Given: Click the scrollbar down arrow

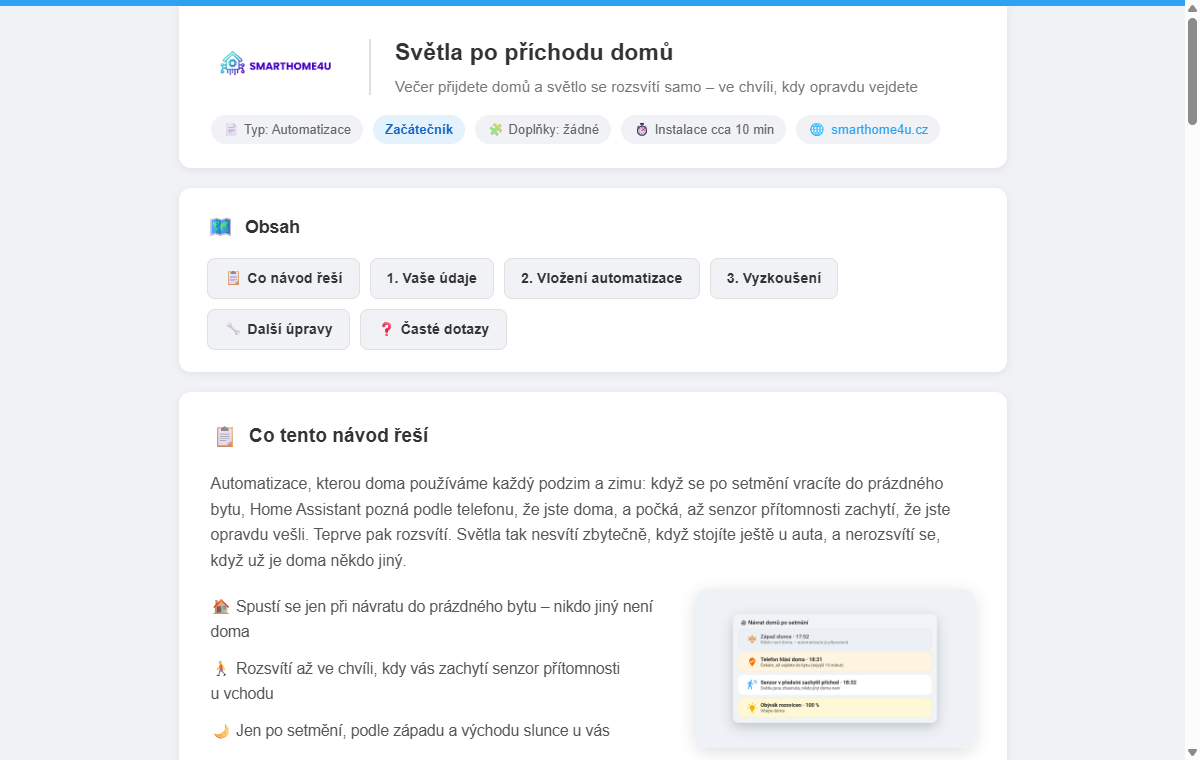Looking at the screenshot, I should [x=1192, y=752].
